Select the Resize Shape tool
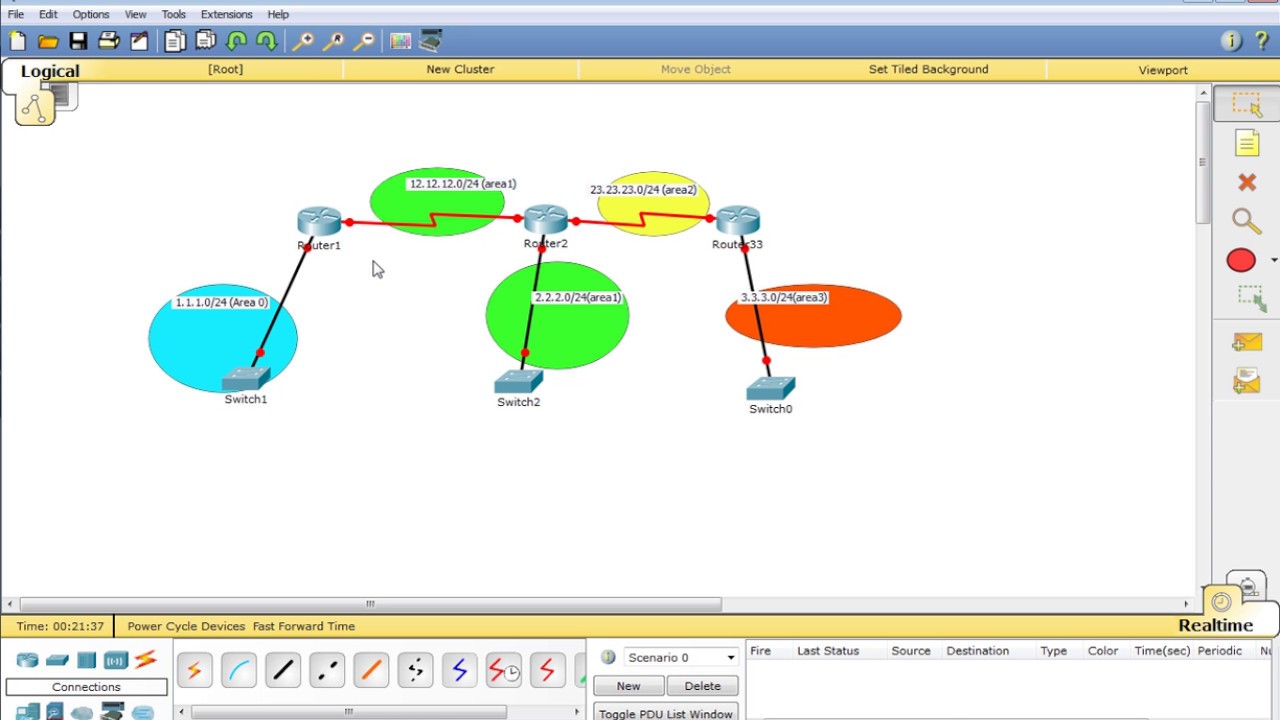 tap(1250, 298)
